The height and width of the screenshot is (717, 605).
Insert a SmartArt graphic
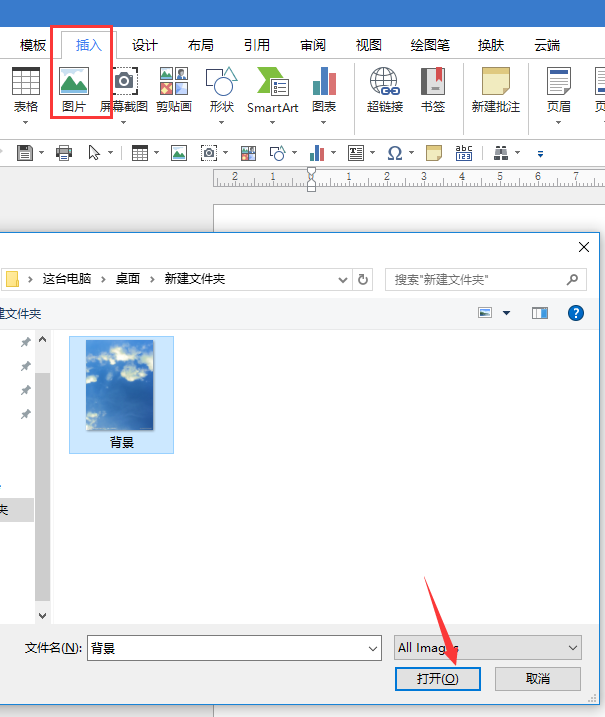point(273,91)
